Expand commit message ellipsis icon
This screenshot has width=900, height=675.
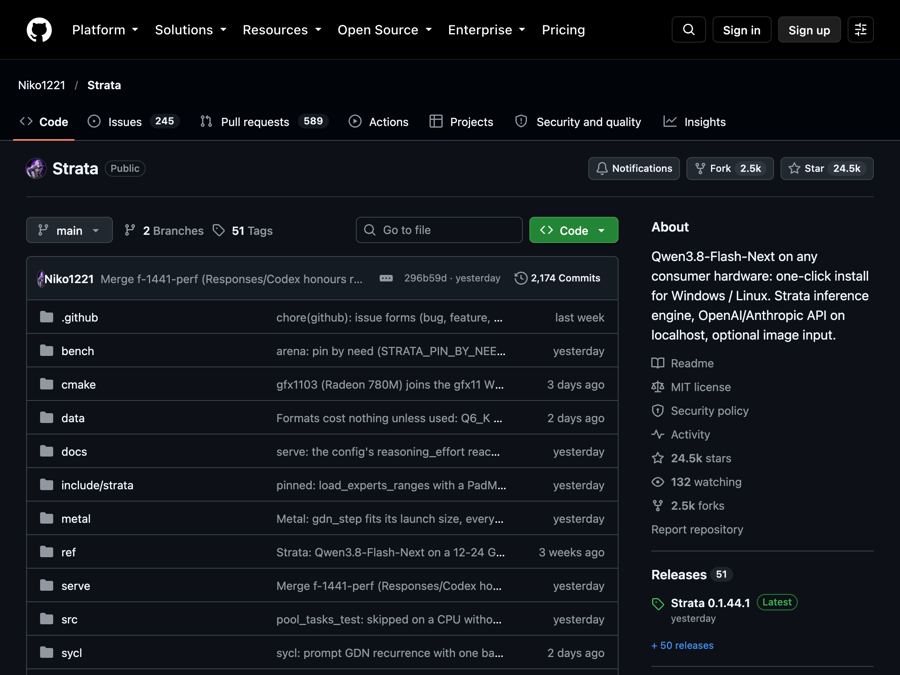(386, 278)
